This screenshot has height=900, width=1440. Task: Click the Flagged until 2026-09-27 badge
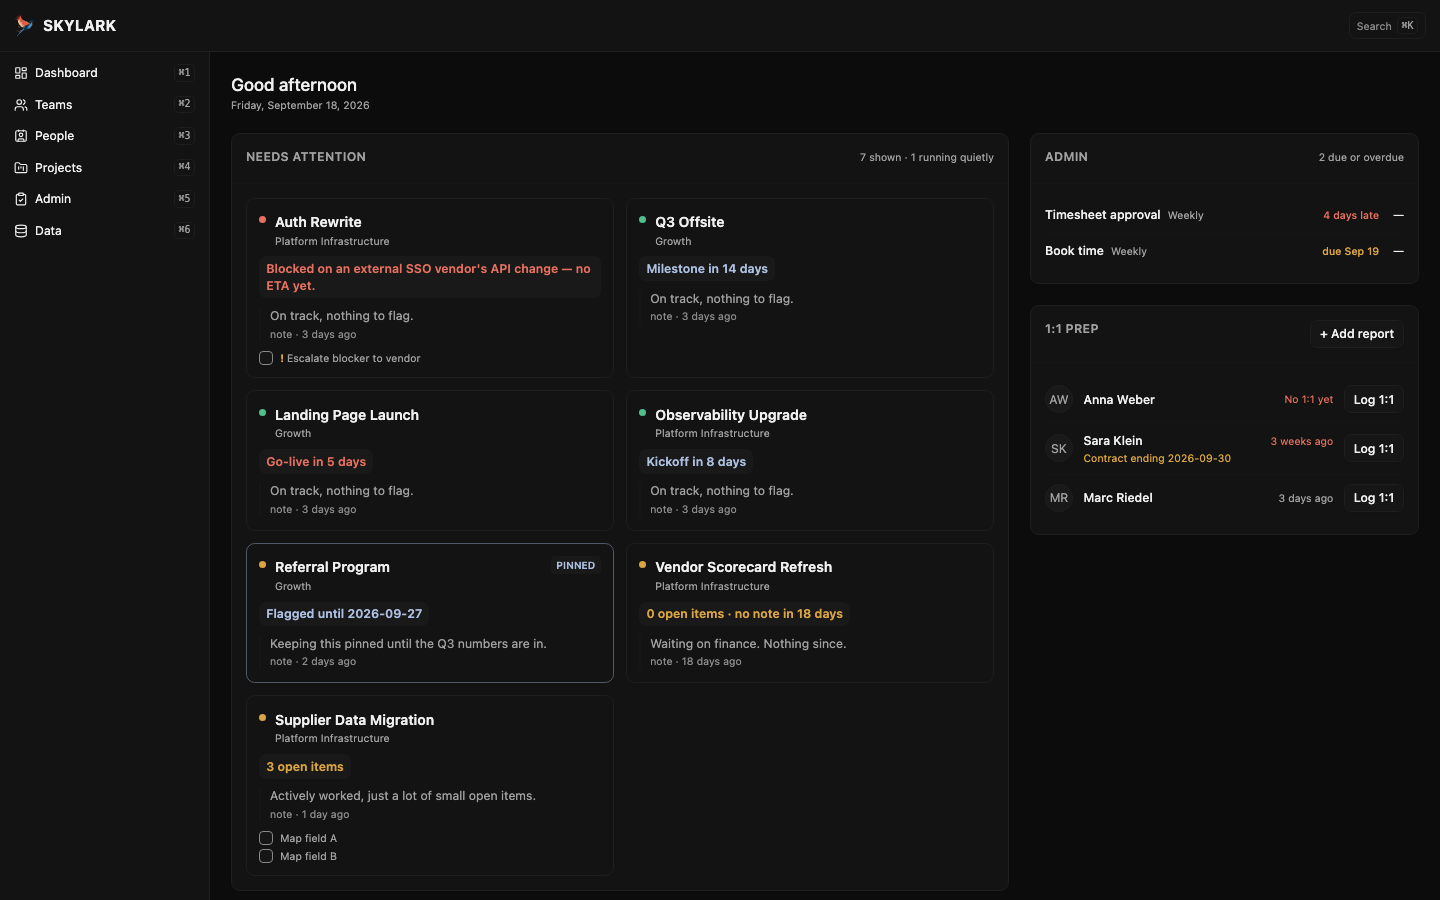pyautogui.click(x=344, y=614)
